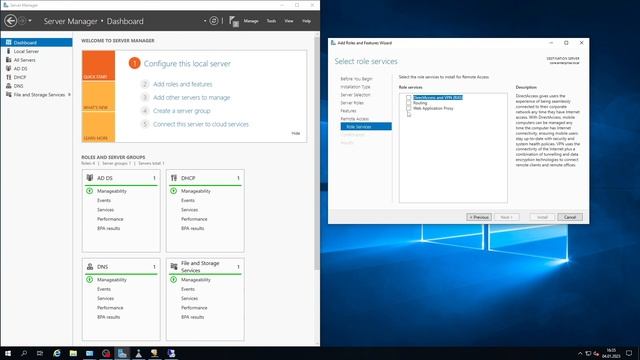
Task: Click the AD DS tile title icon
Action: point(90,178)
